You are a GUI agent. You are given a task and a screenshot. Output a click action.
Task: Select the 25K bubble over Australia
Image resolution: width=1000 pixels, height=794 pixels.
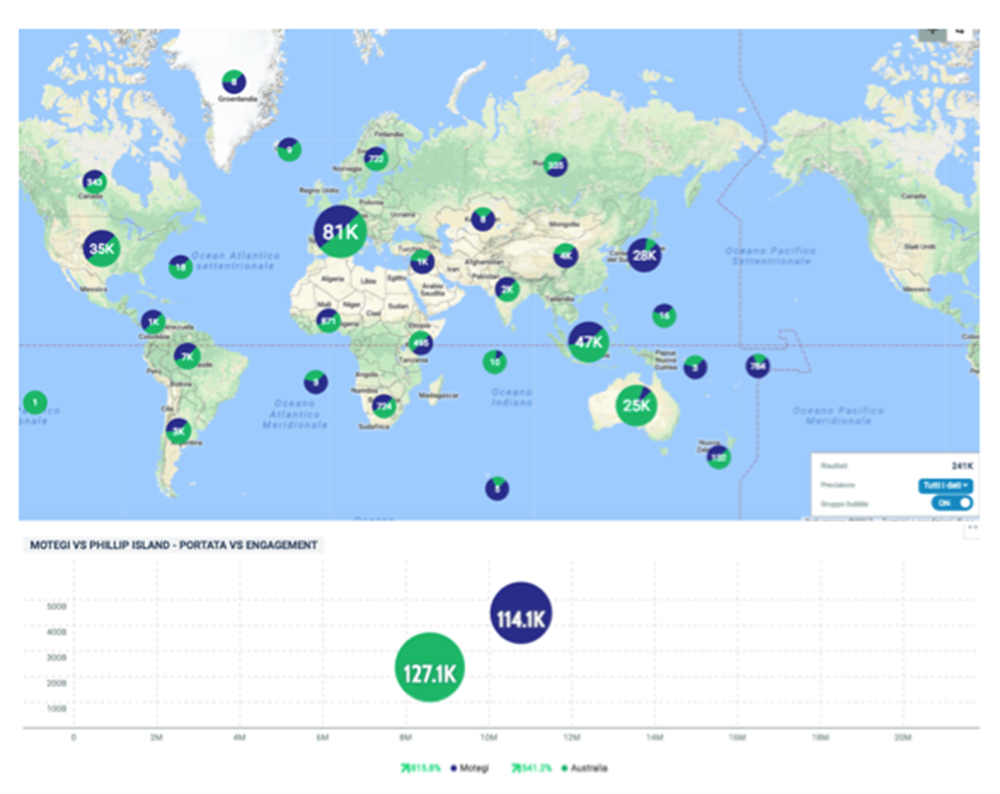coord(636,405)
